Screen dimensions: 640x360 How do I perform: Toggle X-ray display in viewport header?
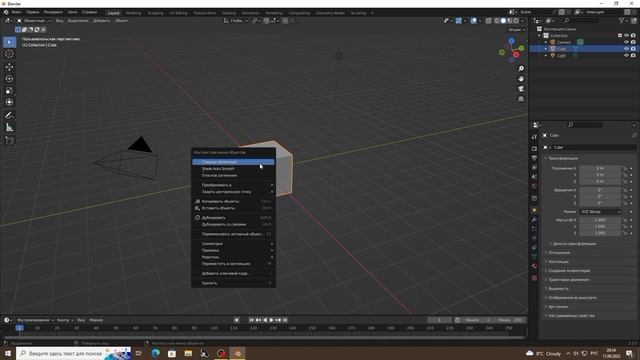click(x=489, y=21)
